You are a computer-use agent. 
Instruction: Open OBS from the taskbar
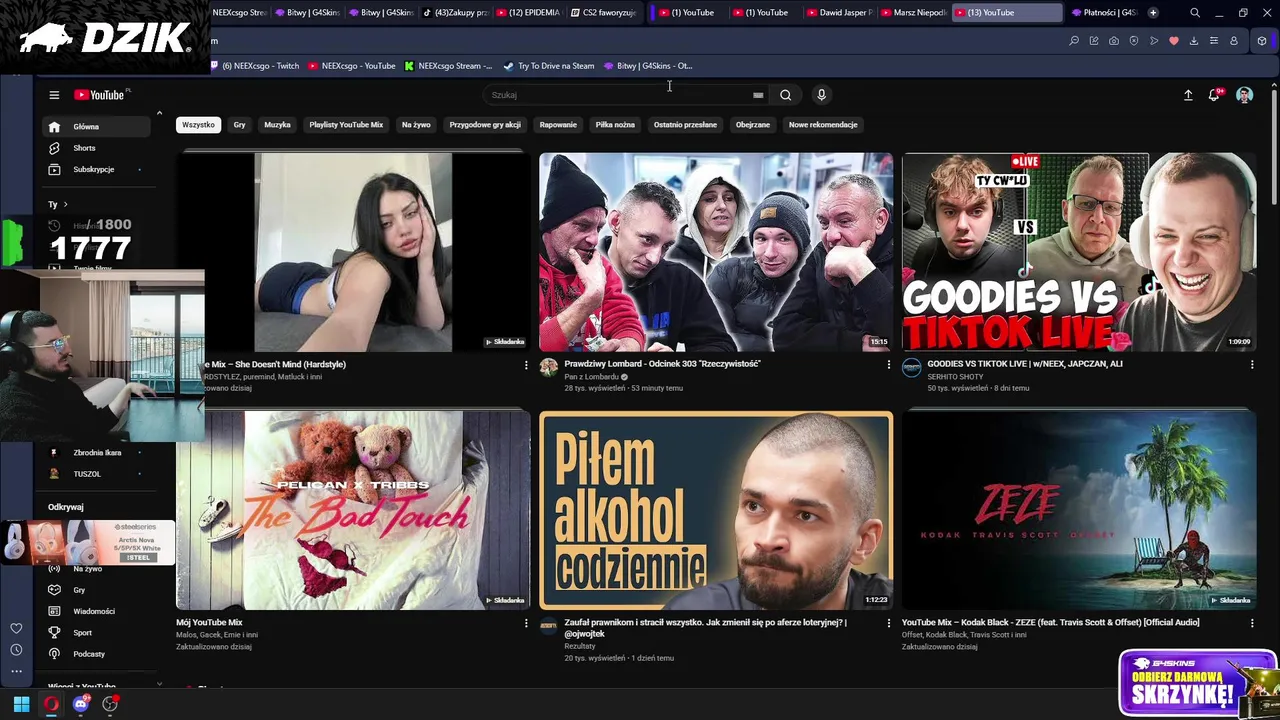(x=110, y=704)
